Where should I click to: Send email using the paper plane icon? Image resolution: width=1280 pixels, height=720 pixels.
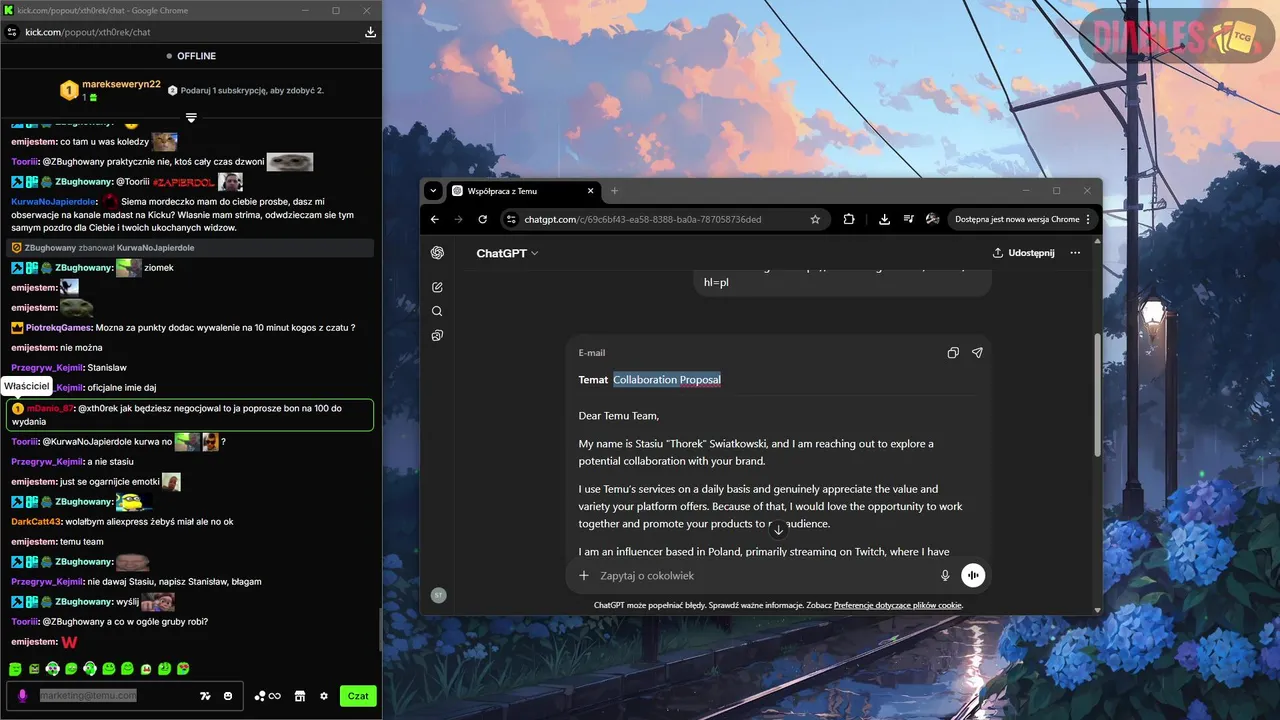(x=977, y=353)
